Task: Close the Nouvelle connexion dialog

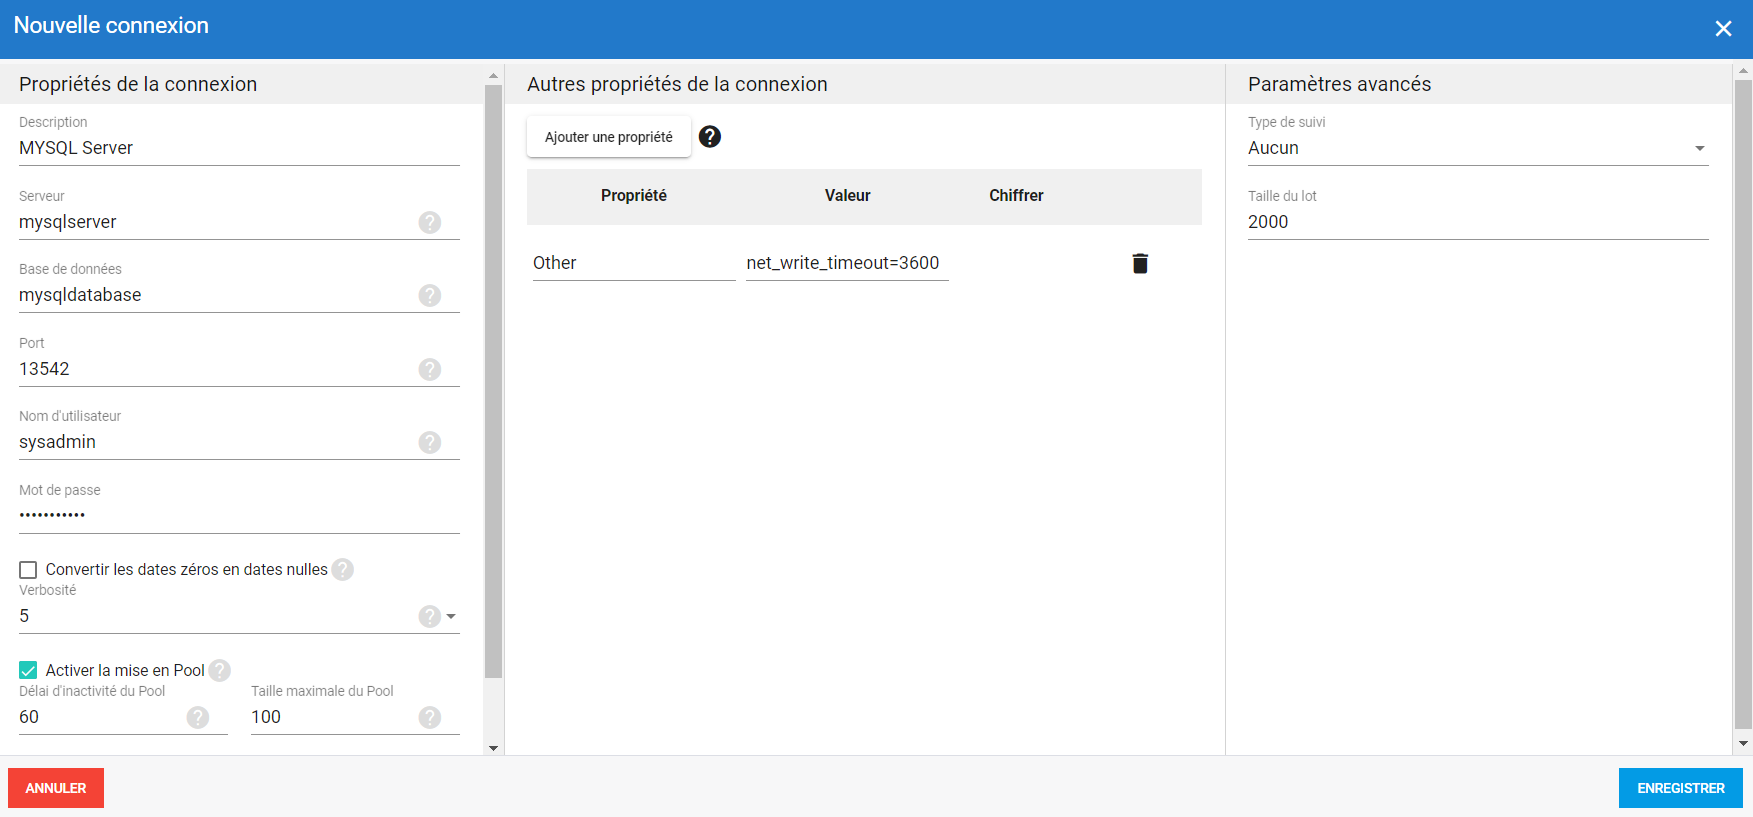Action: coord(1723,29)
